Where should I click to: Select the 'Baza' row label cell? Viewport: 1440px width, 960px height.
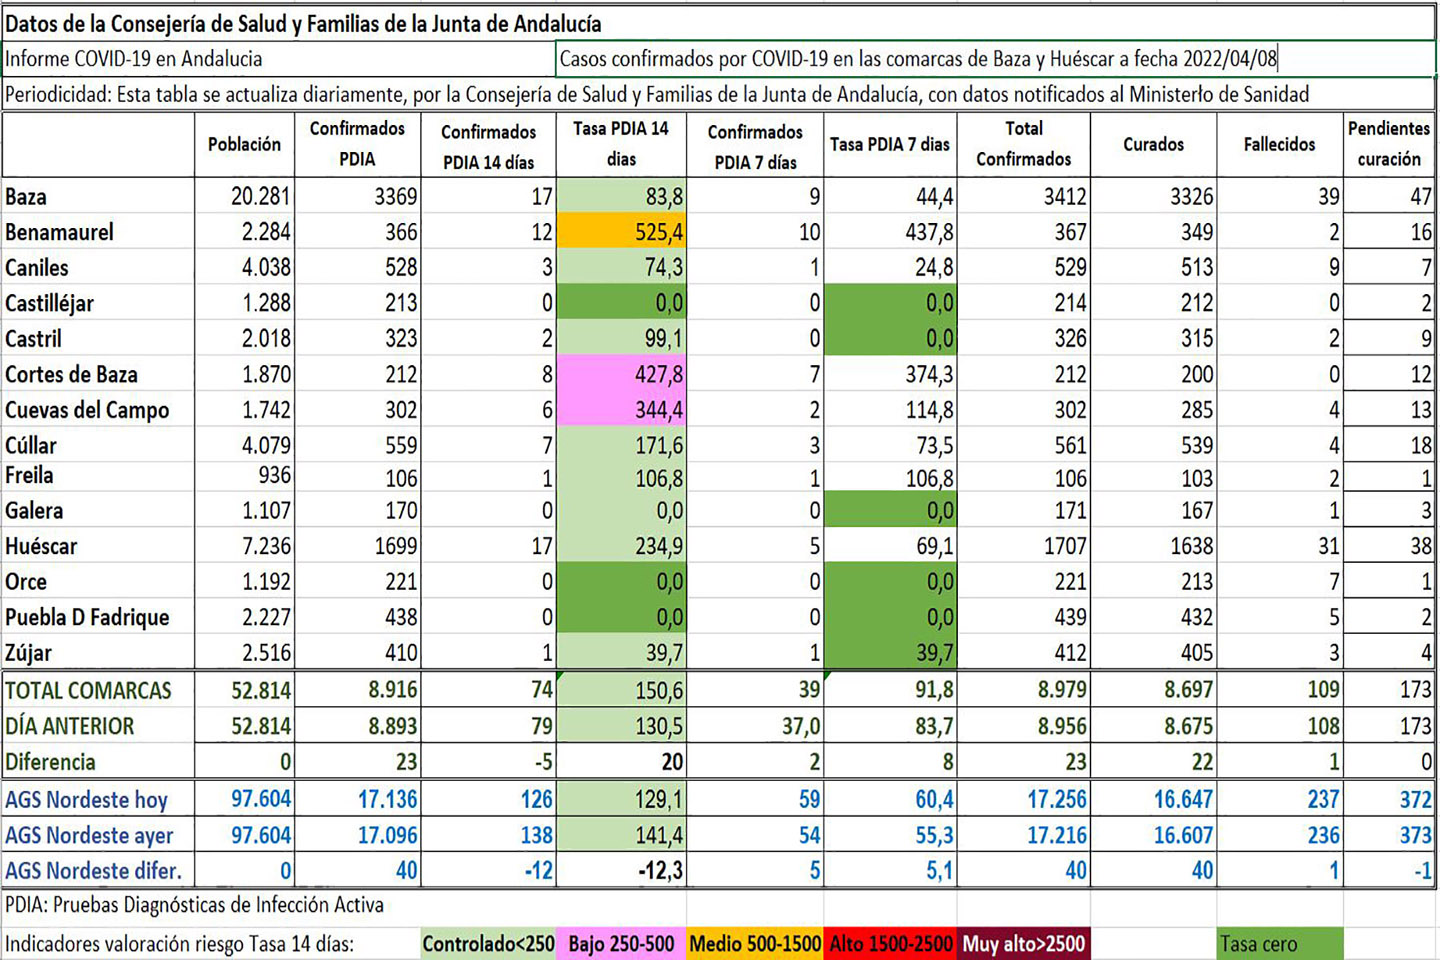98,197
